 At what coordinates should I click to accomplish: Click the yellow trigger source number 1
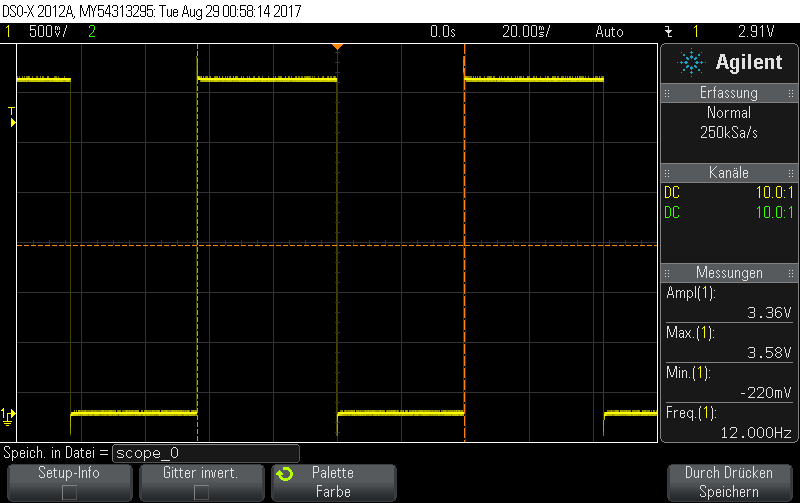click(x=695, y=32)
